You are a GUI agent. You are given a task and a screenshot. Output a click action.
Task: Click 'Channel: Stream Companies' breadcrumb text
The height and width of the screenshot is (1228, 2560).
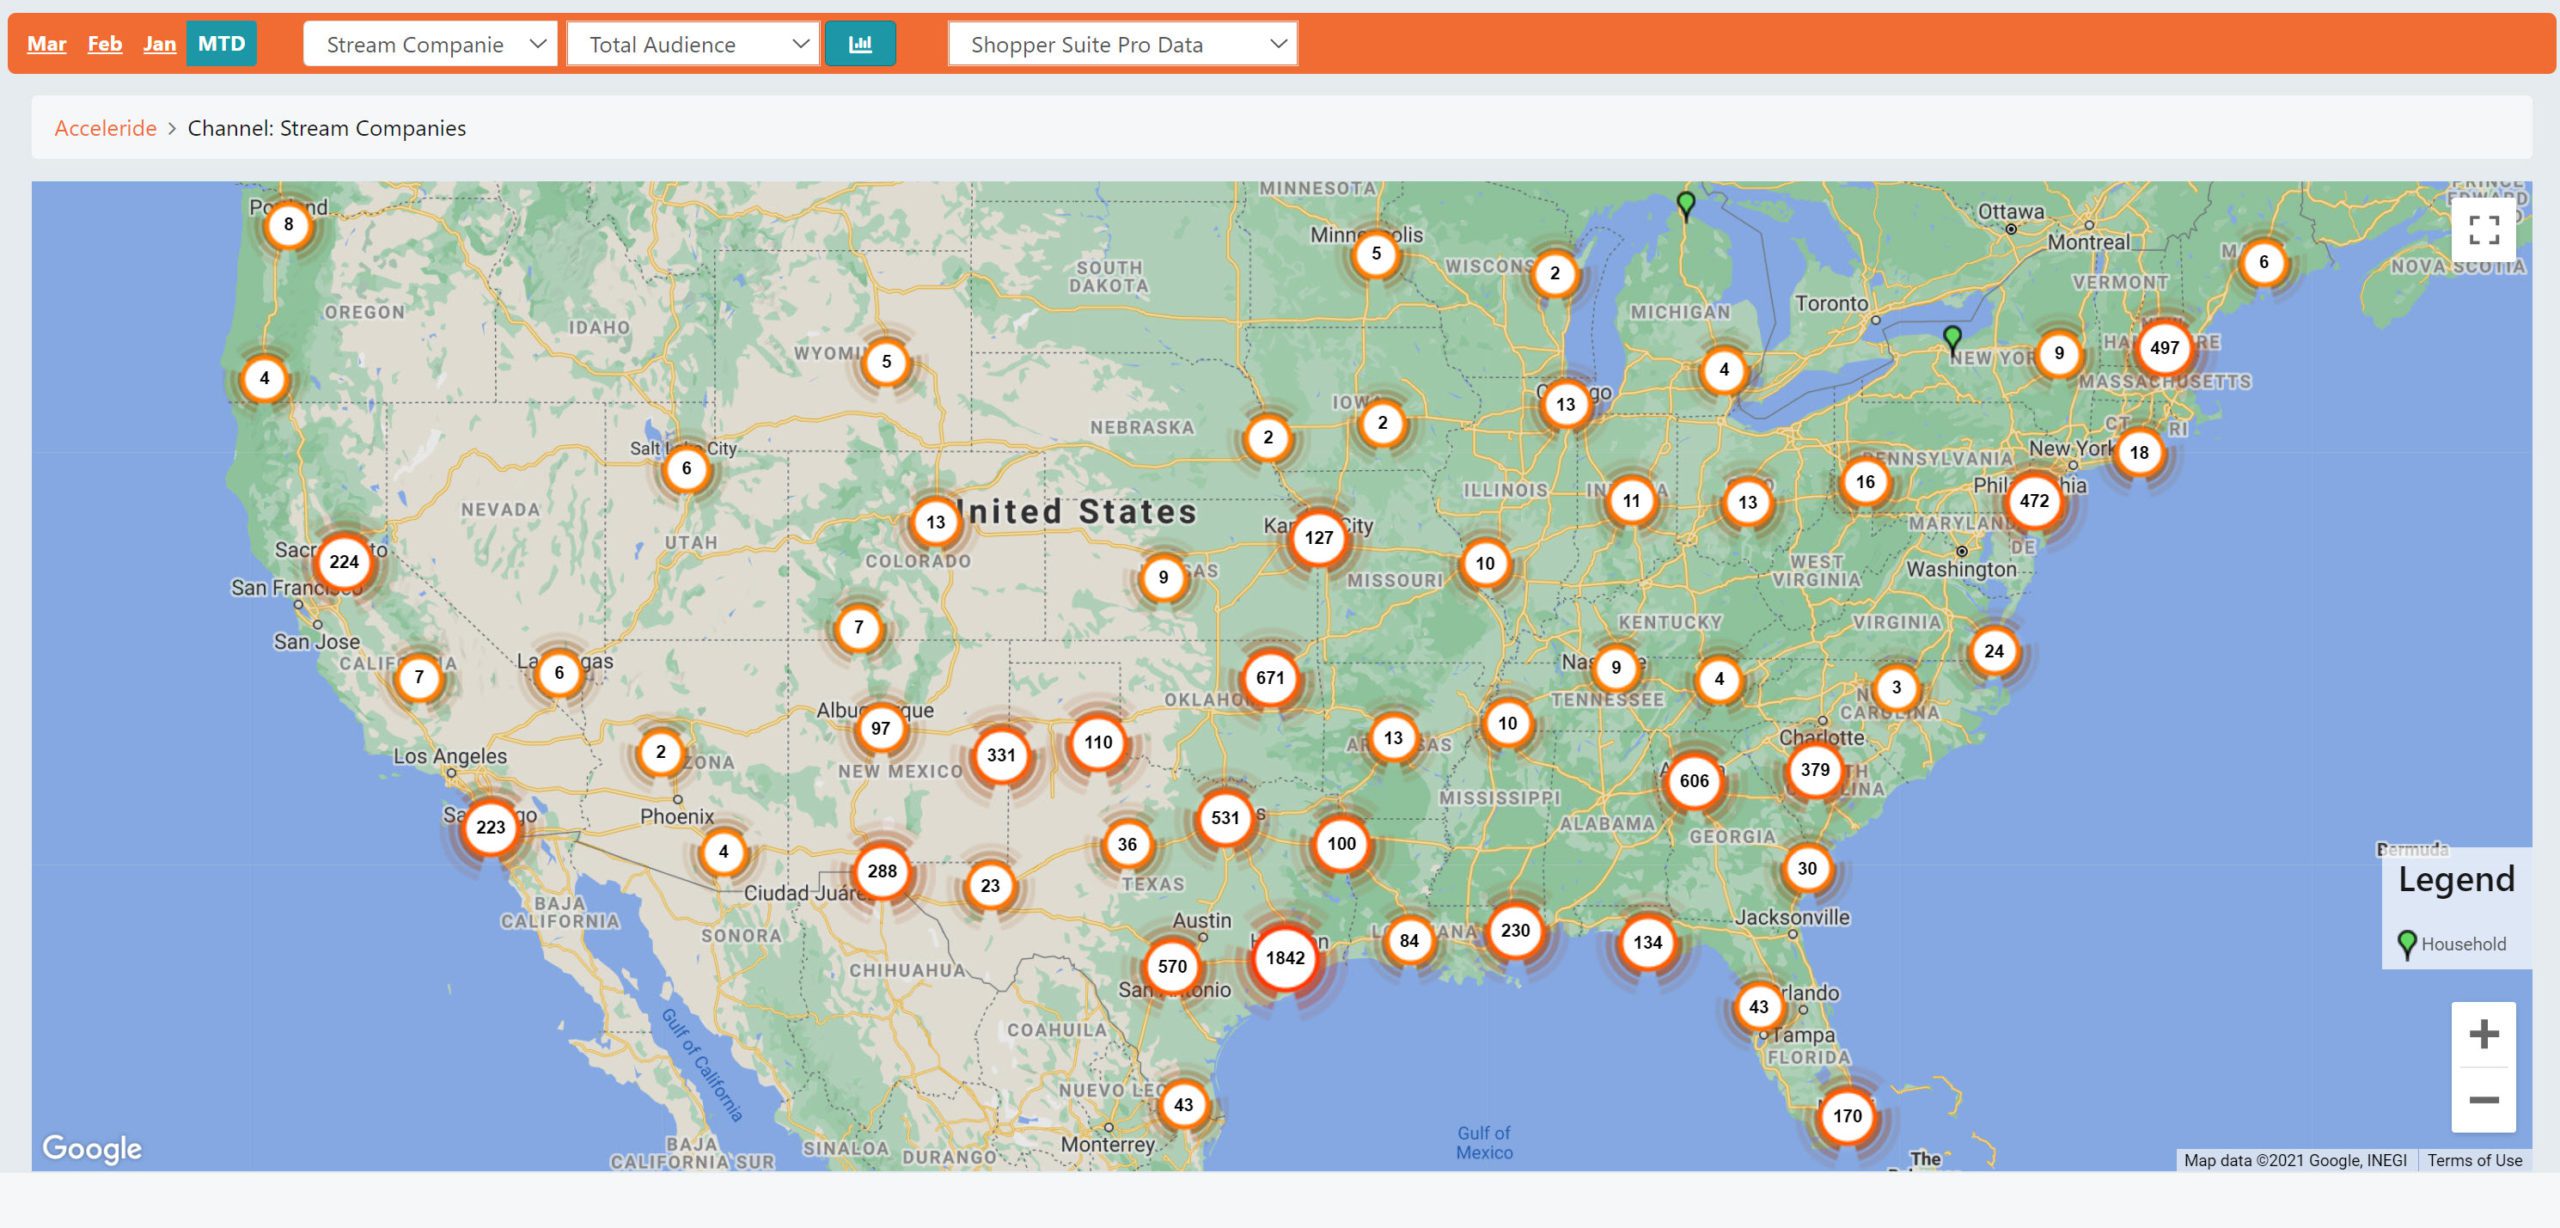point(326,128)
